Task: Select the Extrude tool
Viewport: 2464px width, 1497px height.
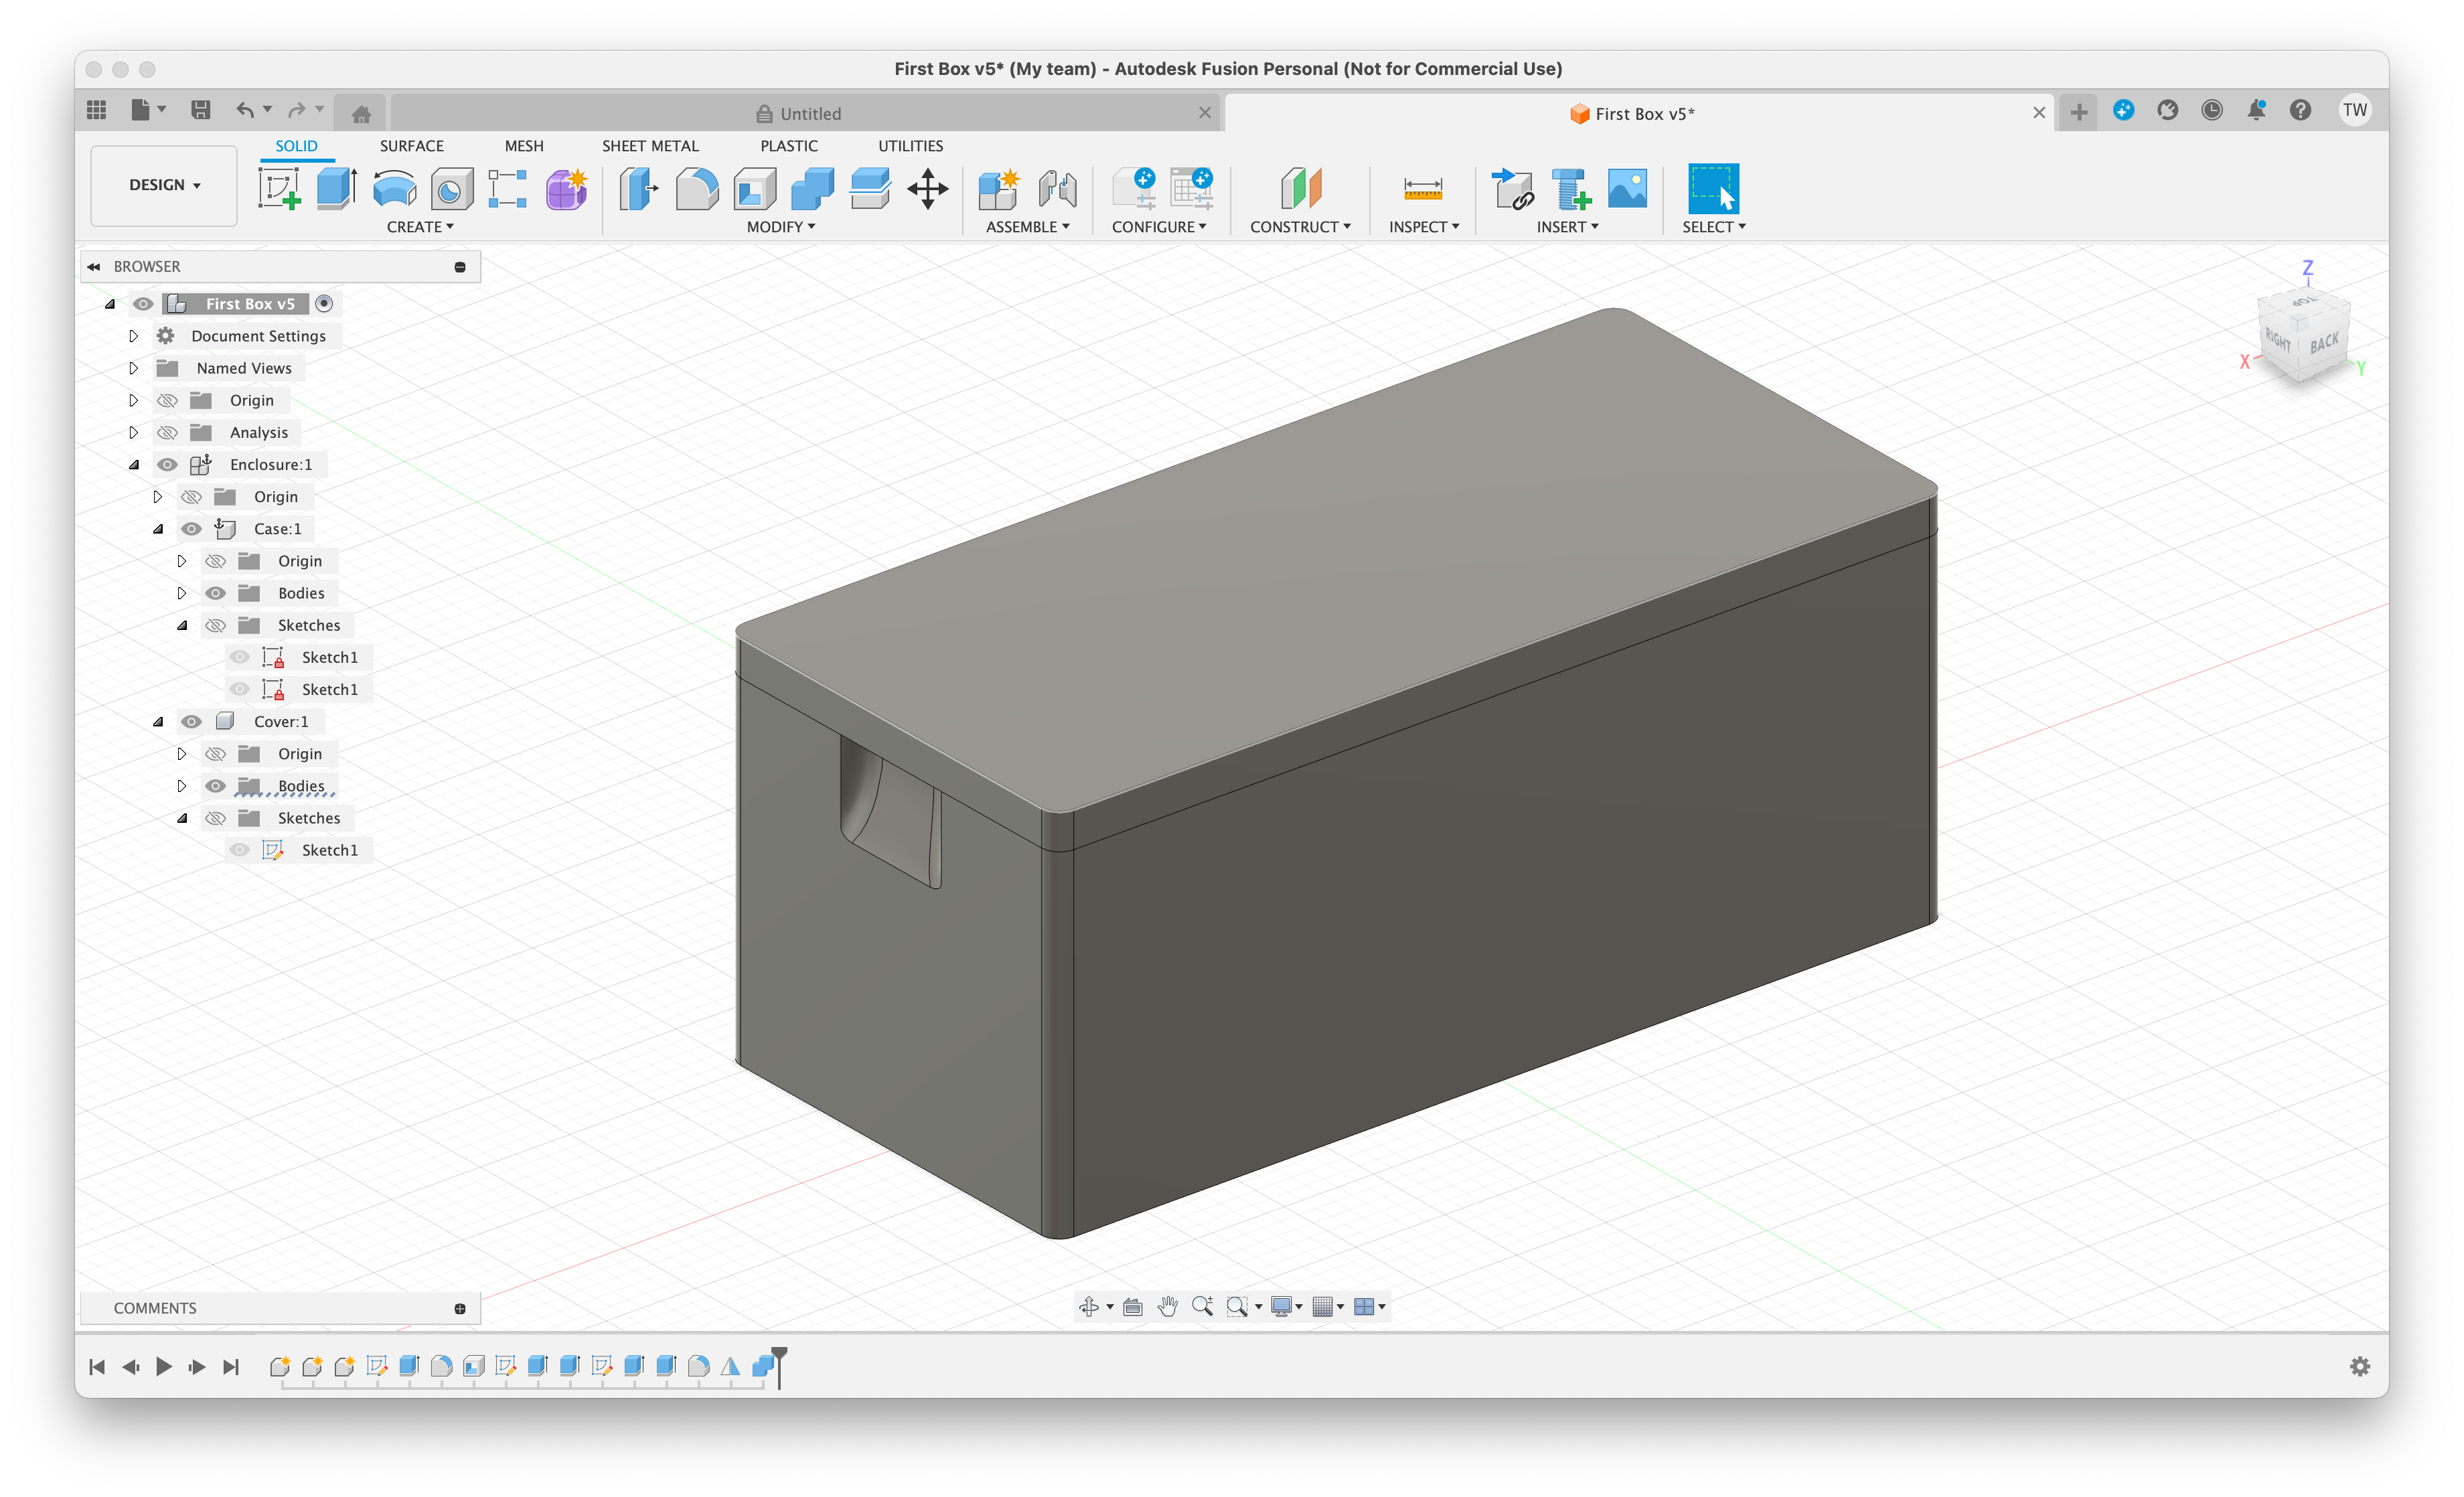Action: click(x=337, y=188)
